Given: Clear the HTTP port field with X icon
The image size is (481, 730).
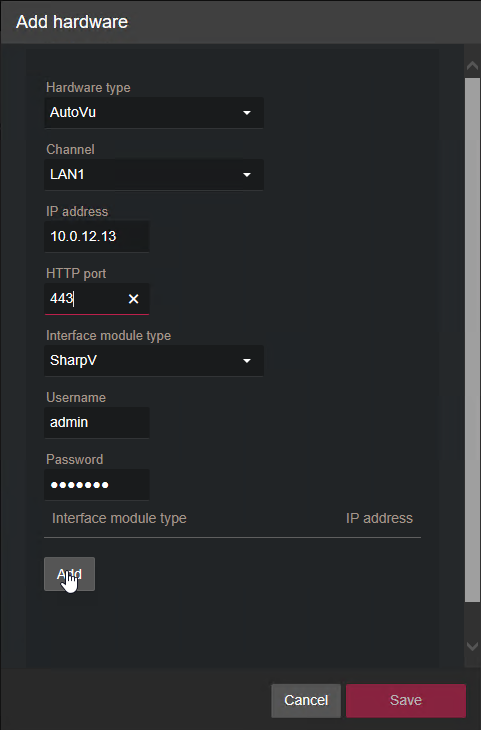Looking at the screenshot, I should click(x=133, y=299).
